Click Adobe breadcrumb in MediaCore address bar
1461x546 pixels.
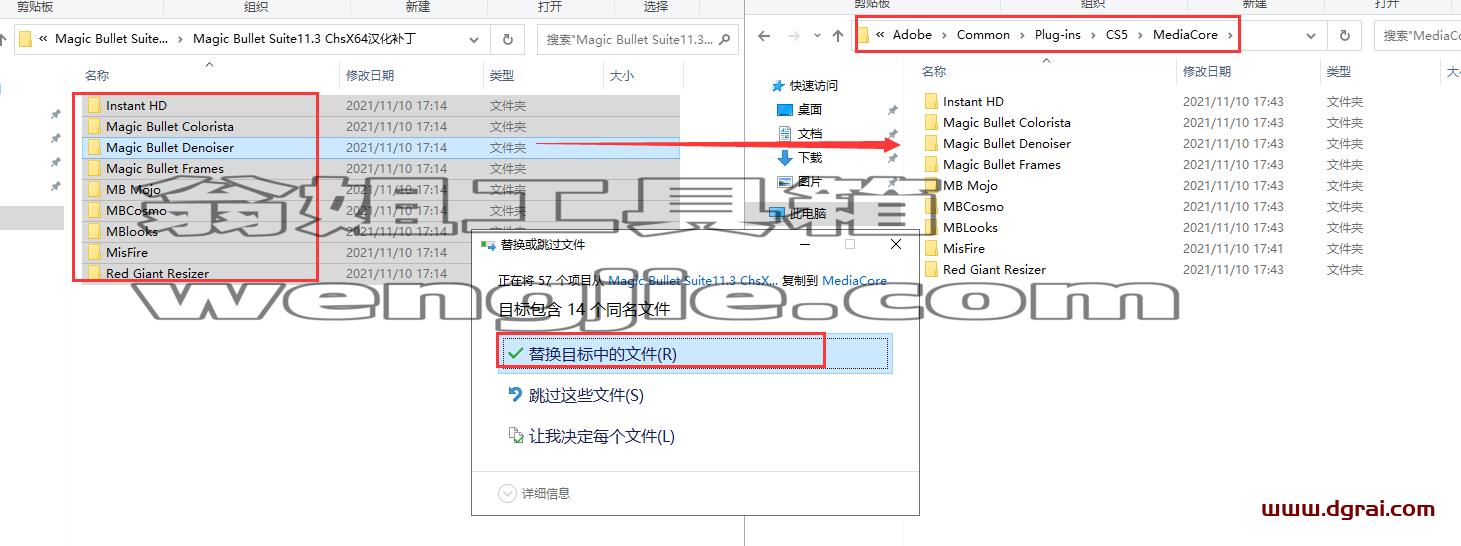point(912,35)
